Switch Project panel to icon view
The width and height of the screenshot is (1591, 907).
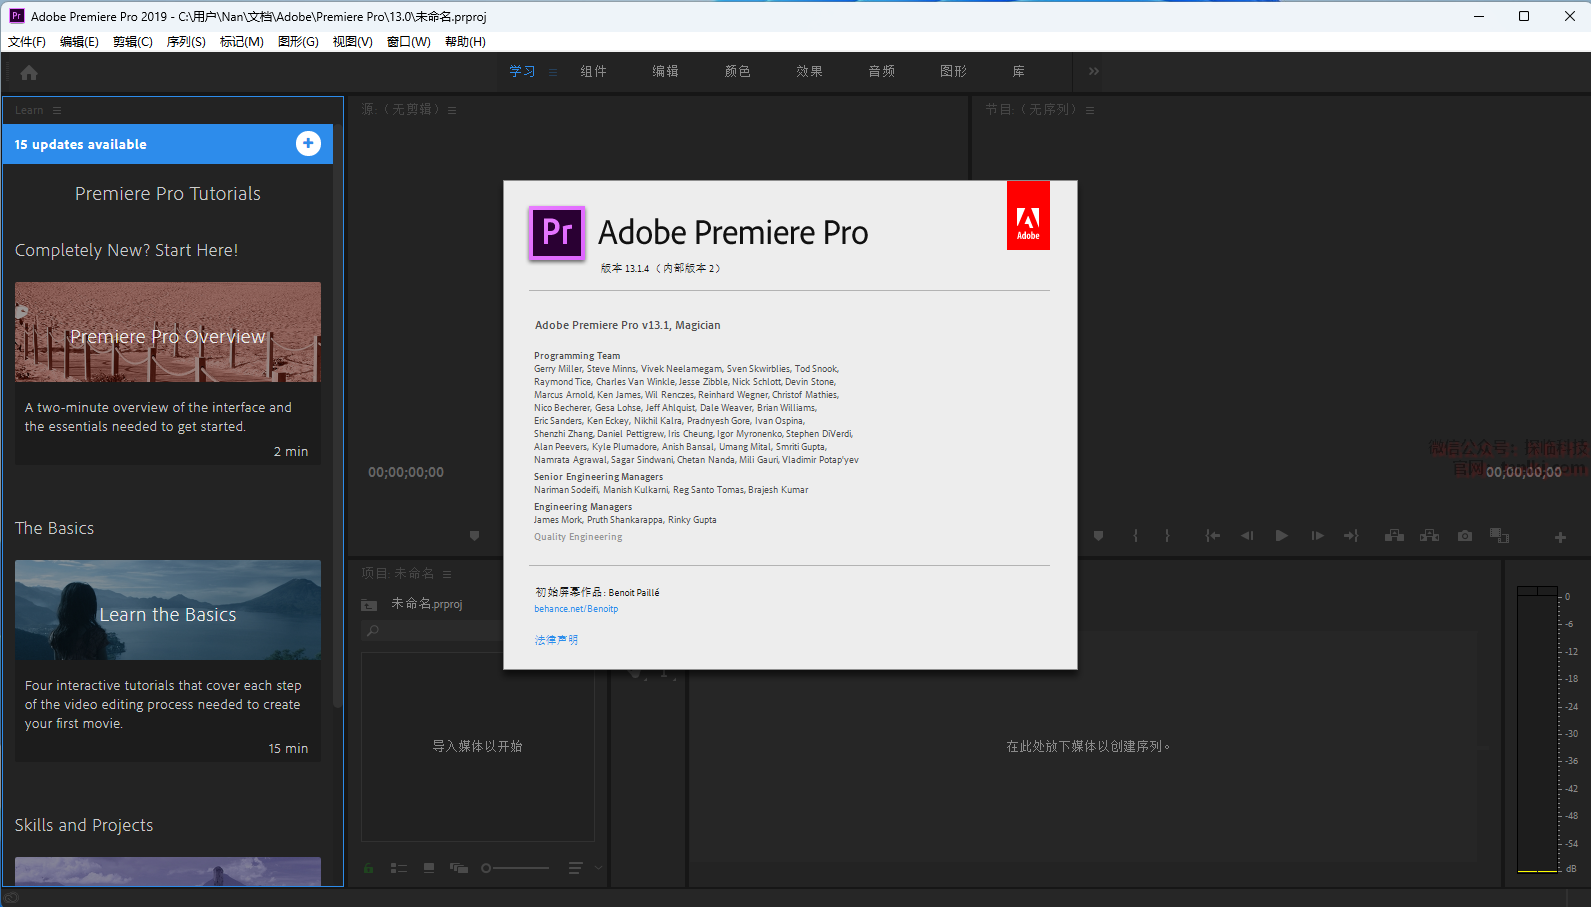pos(429,868)
